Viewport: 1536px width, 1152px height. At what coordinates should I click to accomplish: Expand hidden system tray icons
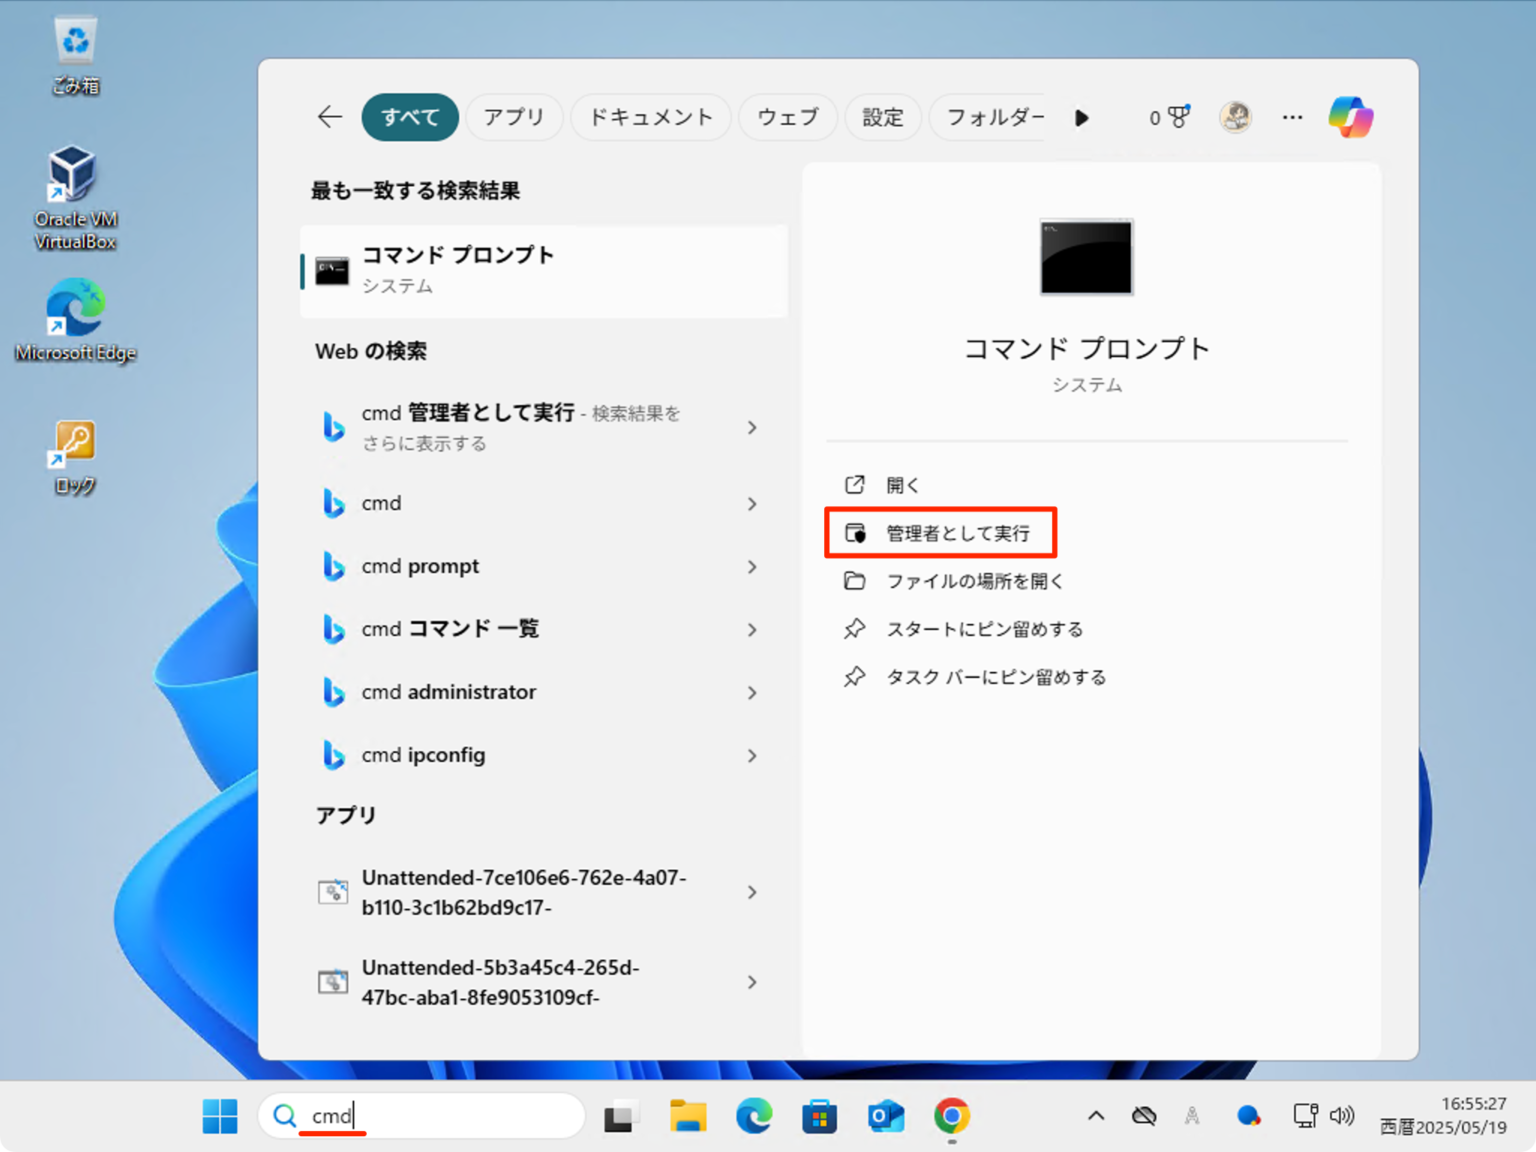tap(1095, 1116)
